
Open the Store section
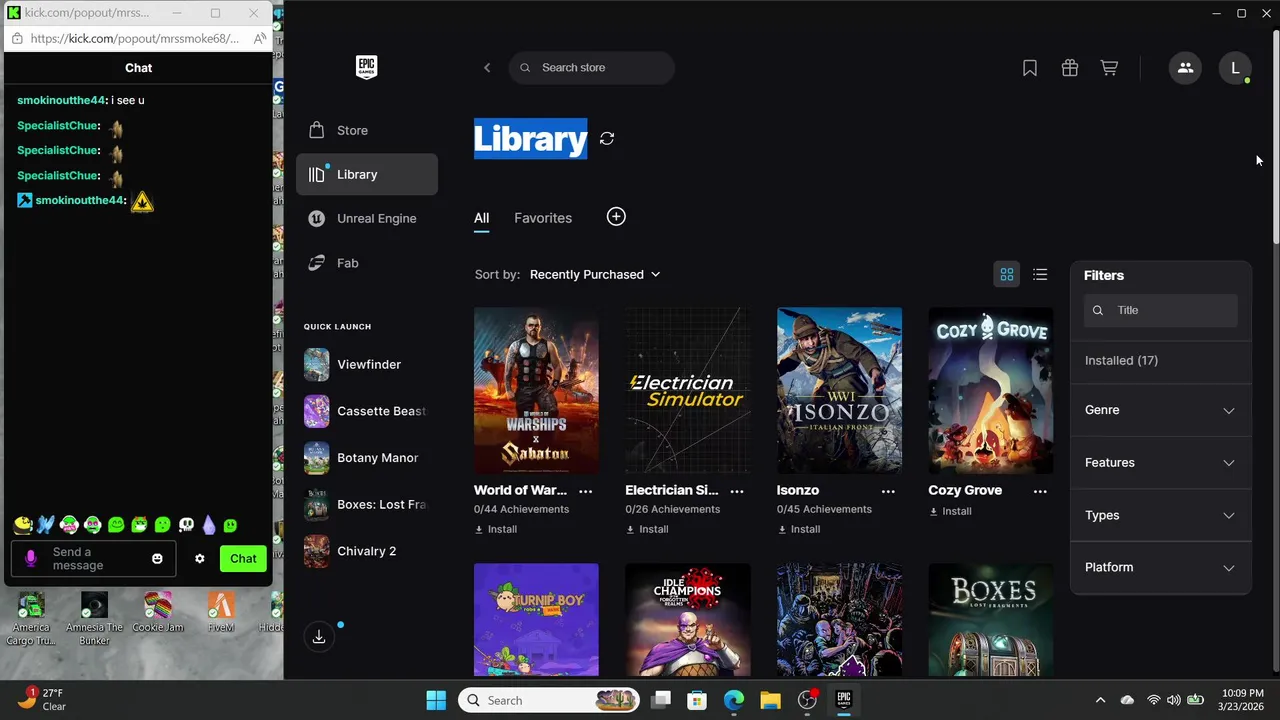(x=367, y=130)
